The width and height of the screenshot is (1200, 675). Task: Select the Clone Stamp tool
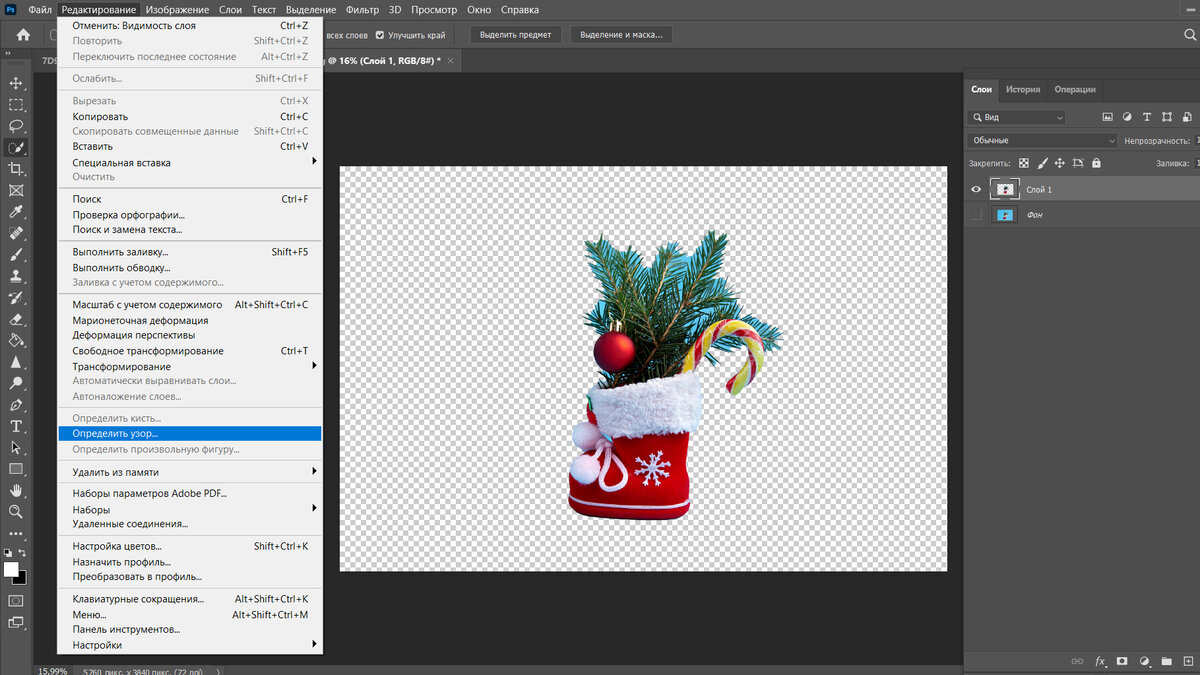click(x=16, y=276)
